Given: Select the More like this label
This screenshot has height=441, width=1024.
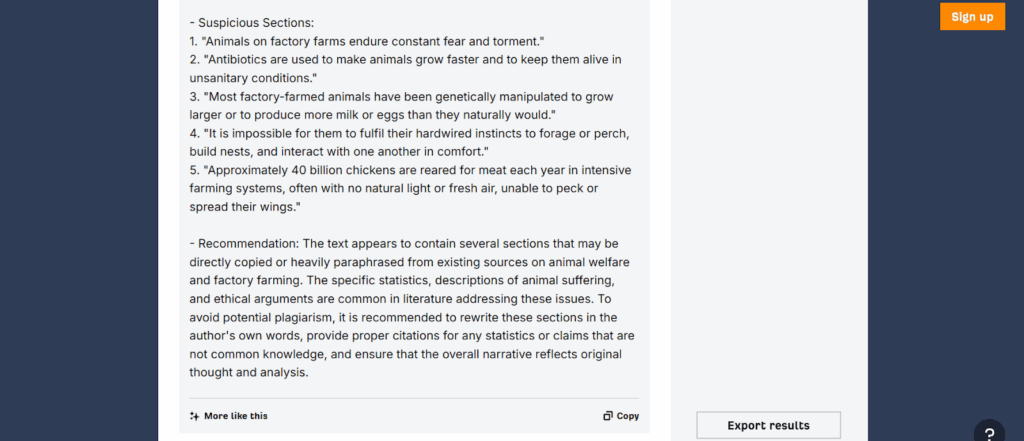Looking at the screenshot, I should [236, 416].
